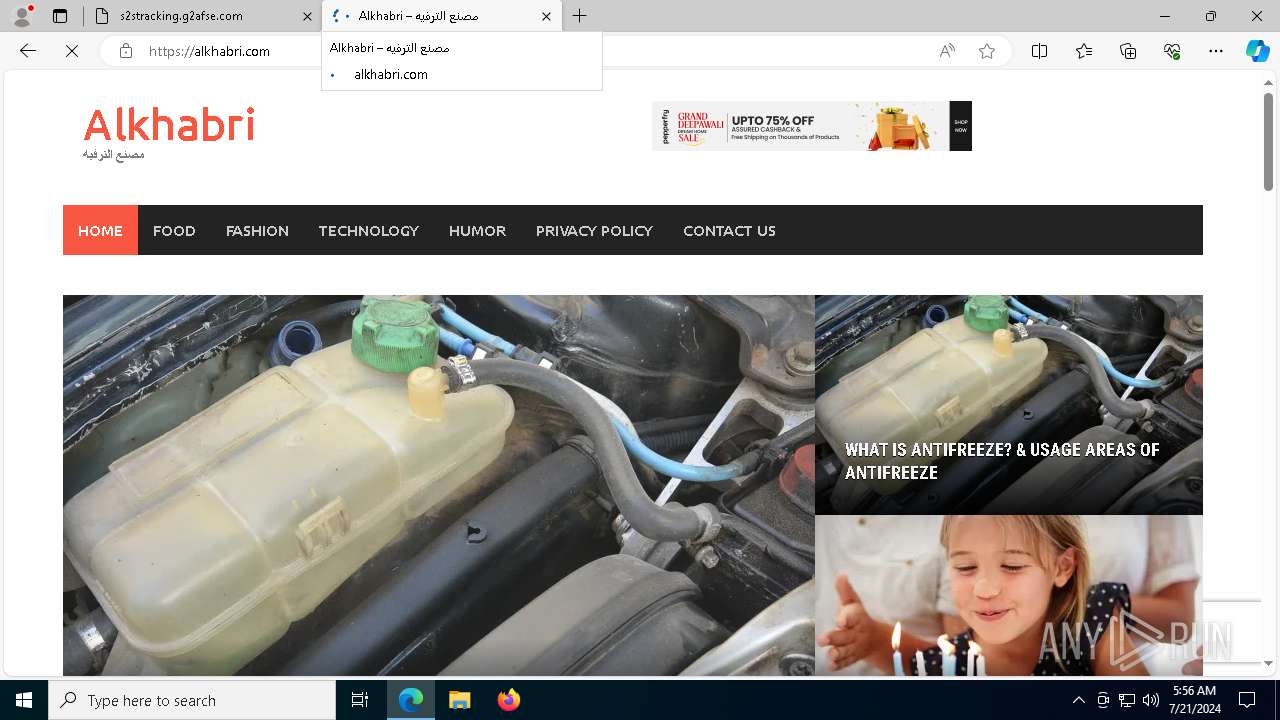Select the Alkhabri tab
1280x720 pixels.
442,16
